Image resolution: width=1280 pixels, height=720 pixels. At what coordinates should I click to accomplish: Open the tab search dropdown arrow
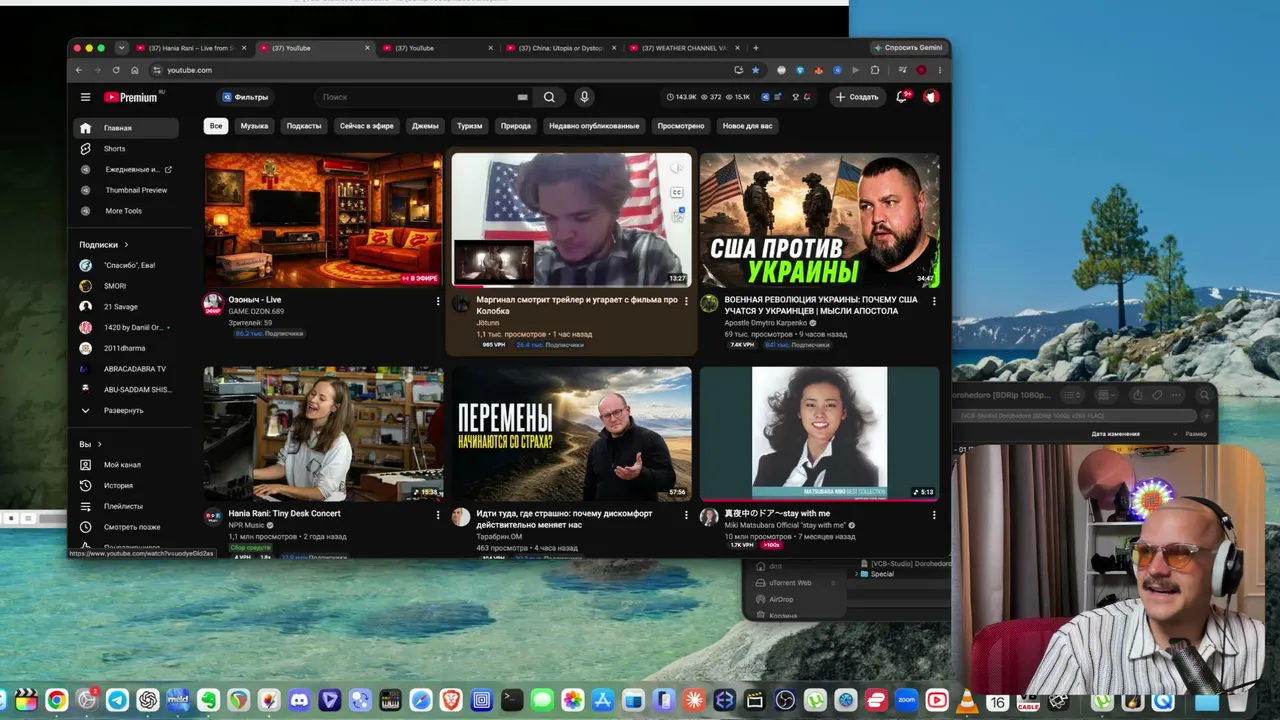pyautogui.click(x=121, y=48)
